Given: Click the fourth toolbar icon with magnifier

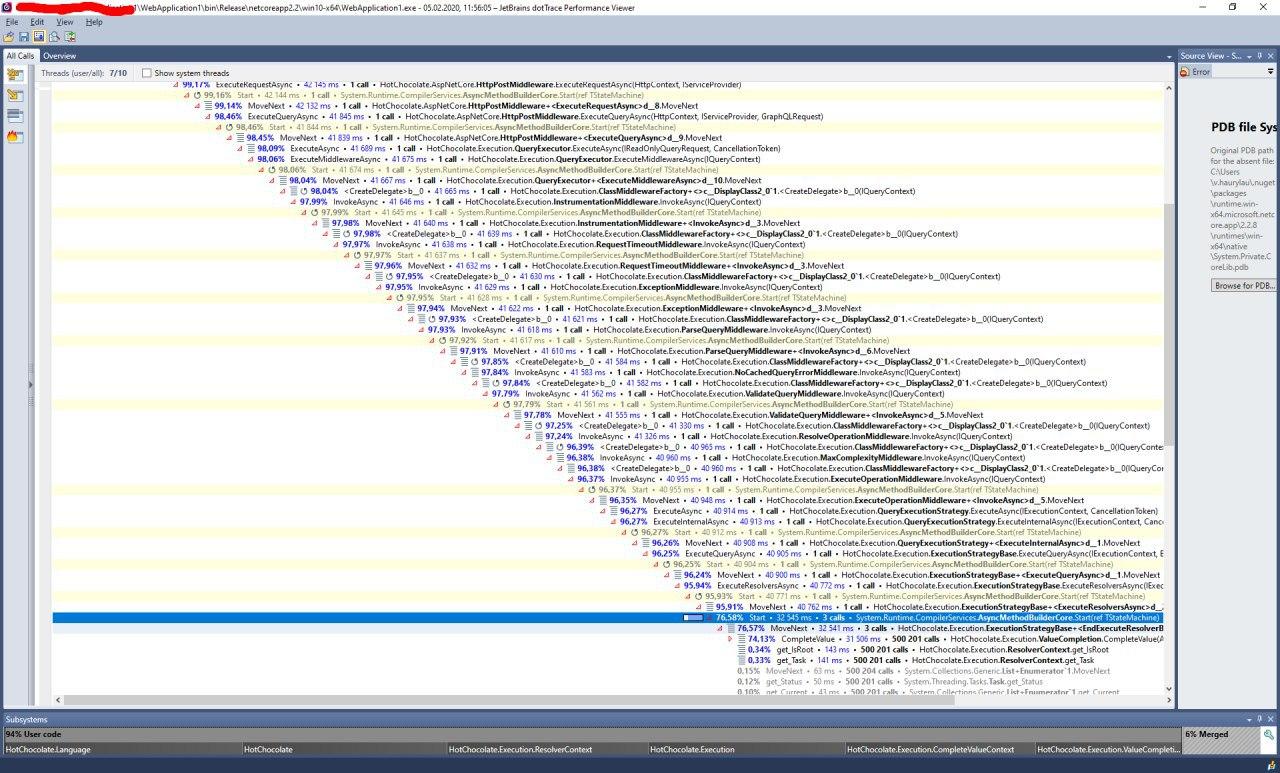Looking at the screenshot, I should point(55,37).
